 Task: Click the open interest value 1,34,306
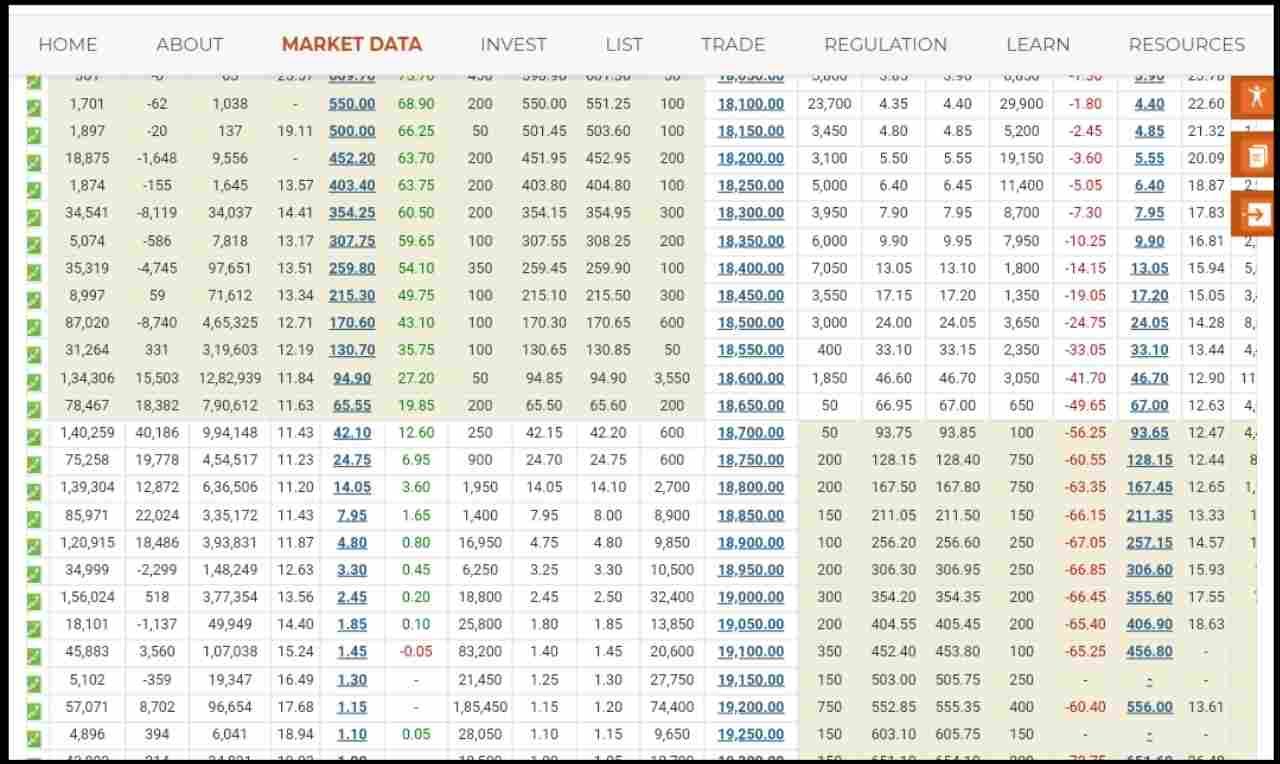point(88,378)
